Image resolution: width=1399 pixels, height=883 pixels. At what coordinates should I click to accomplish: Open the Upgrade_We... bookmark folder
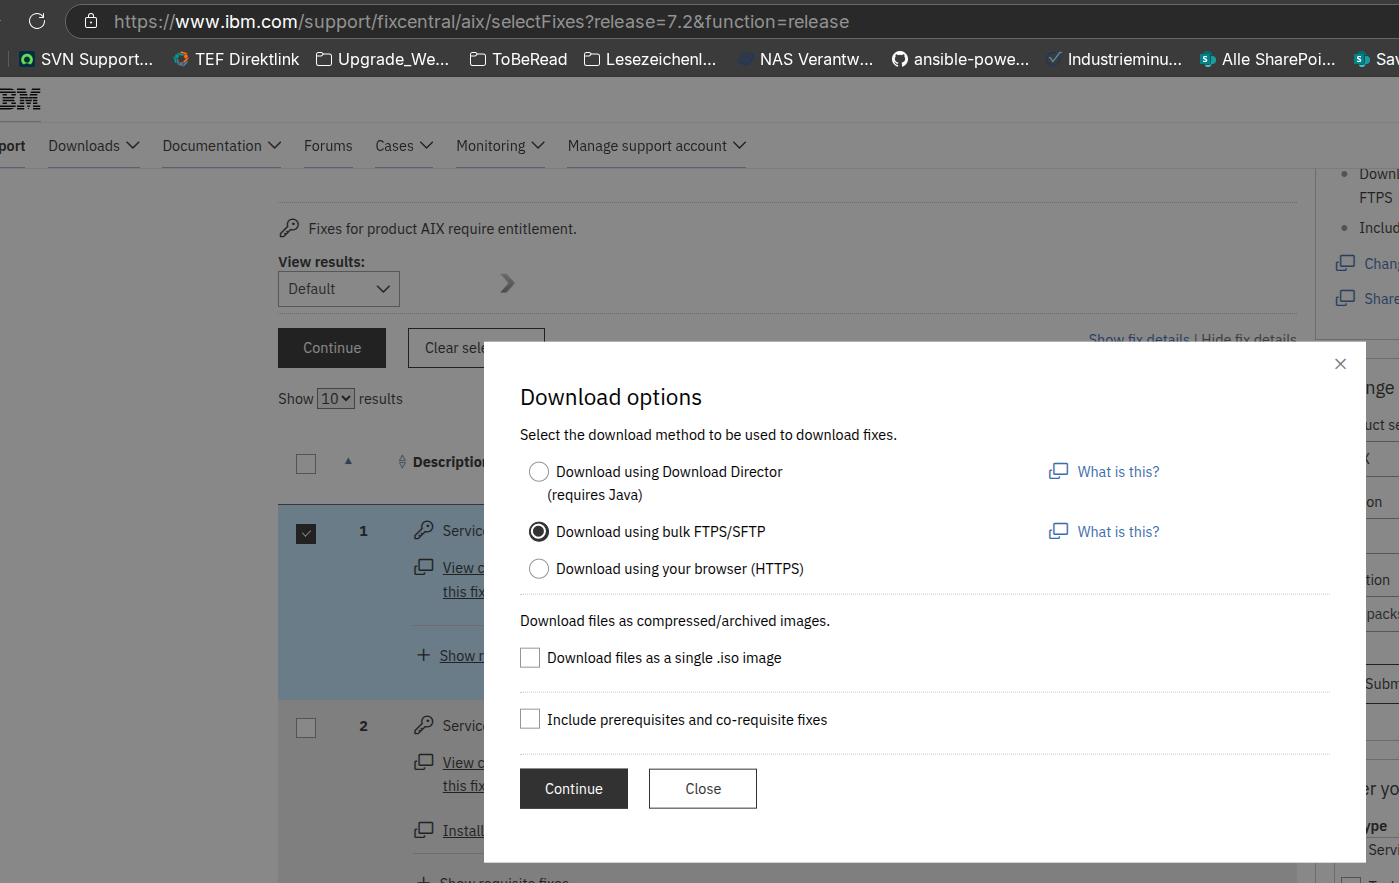tap(382, 59)
